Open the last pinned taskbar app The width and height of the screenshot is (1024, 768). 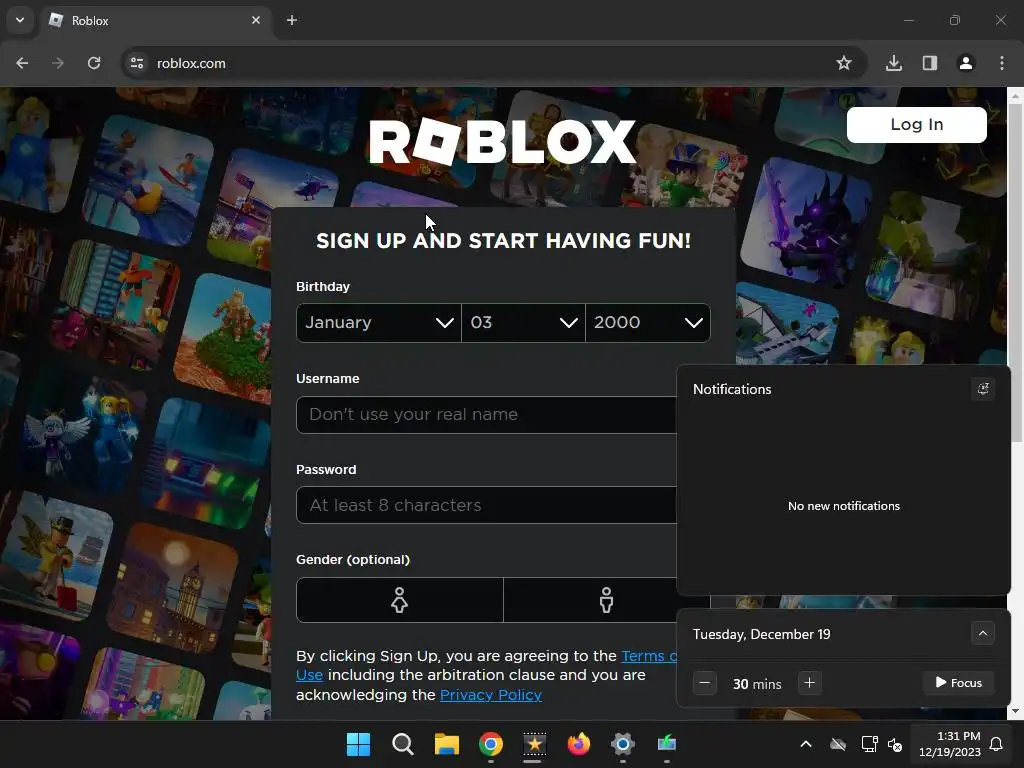coord(667,744)
